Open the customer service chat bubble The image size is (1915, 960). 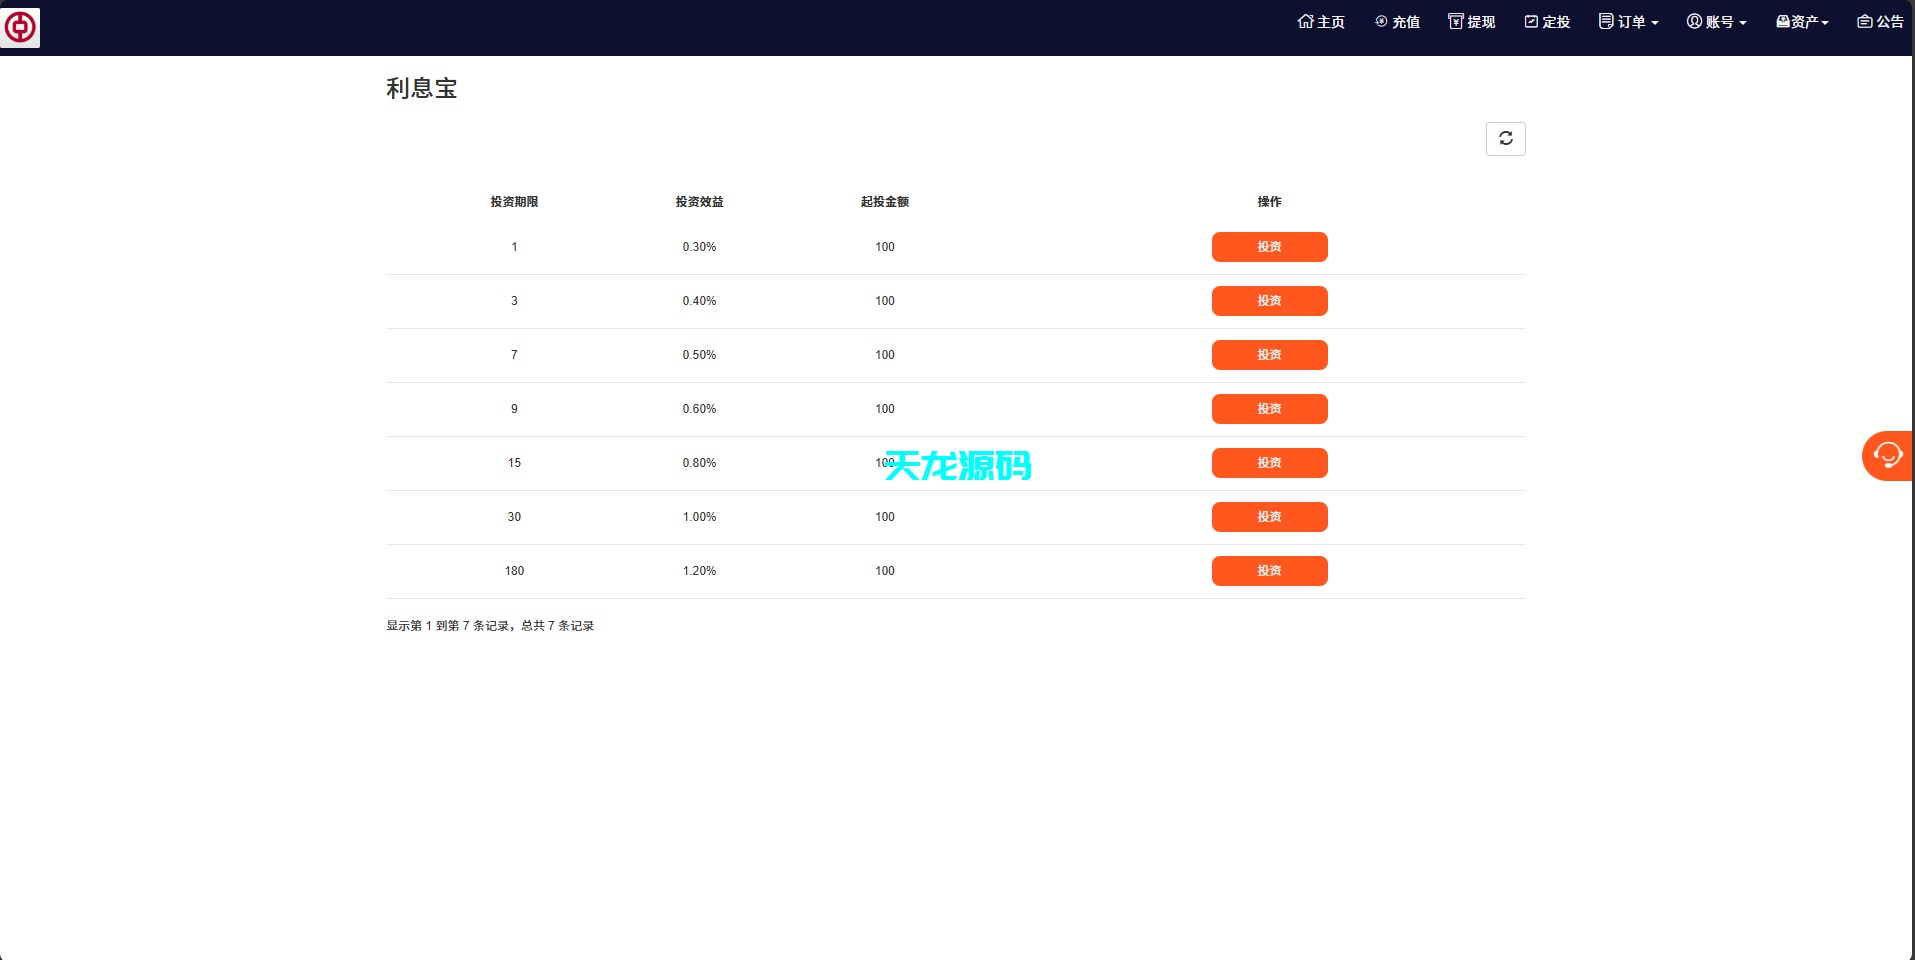click(x=1887, y=455)
